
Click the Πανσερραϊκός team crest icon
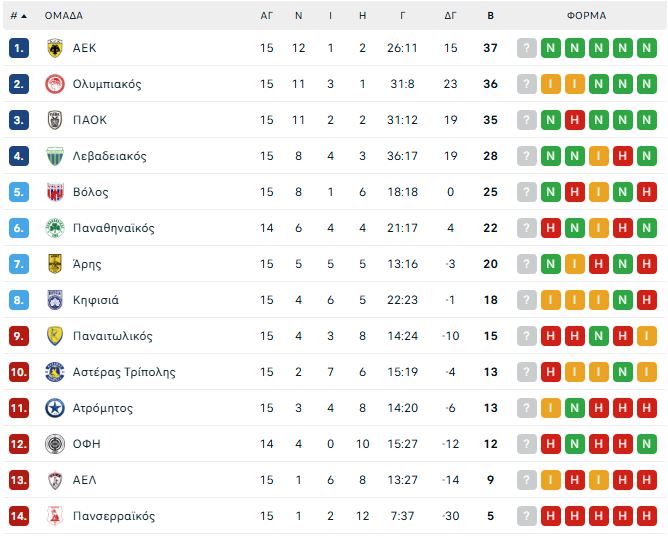click(55, 516)
